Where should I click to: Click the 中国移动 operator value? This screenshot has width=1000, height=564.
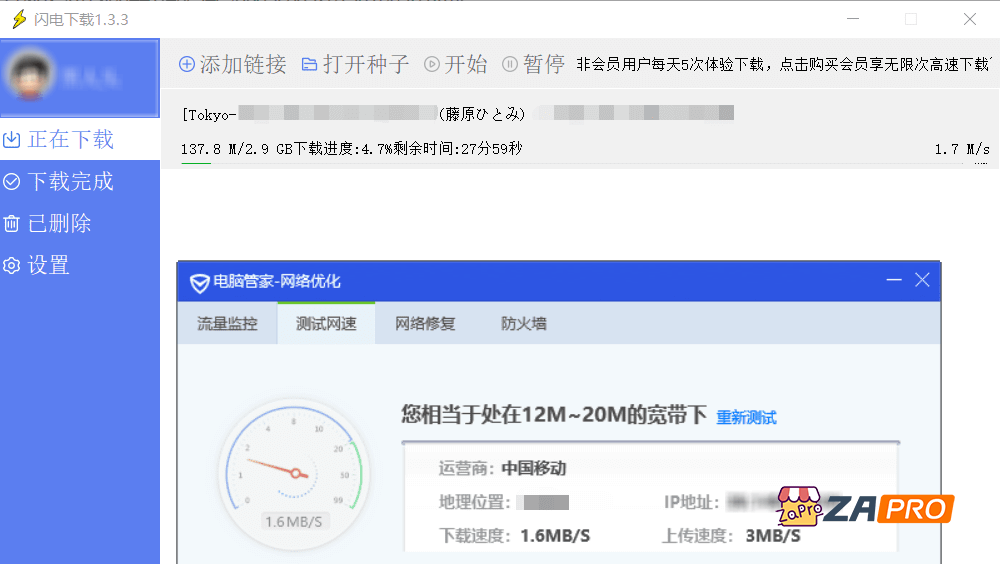pos(534,468)
